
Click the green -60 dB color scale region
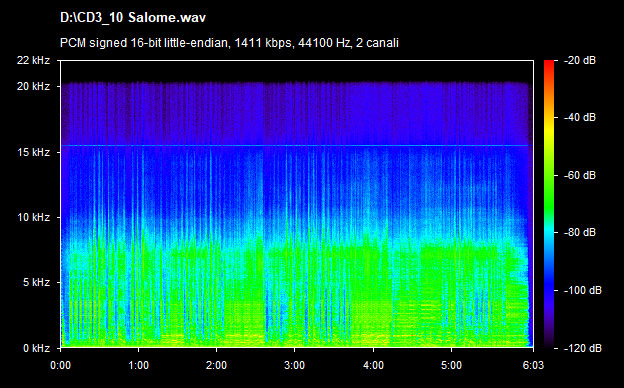click(549, 175)
